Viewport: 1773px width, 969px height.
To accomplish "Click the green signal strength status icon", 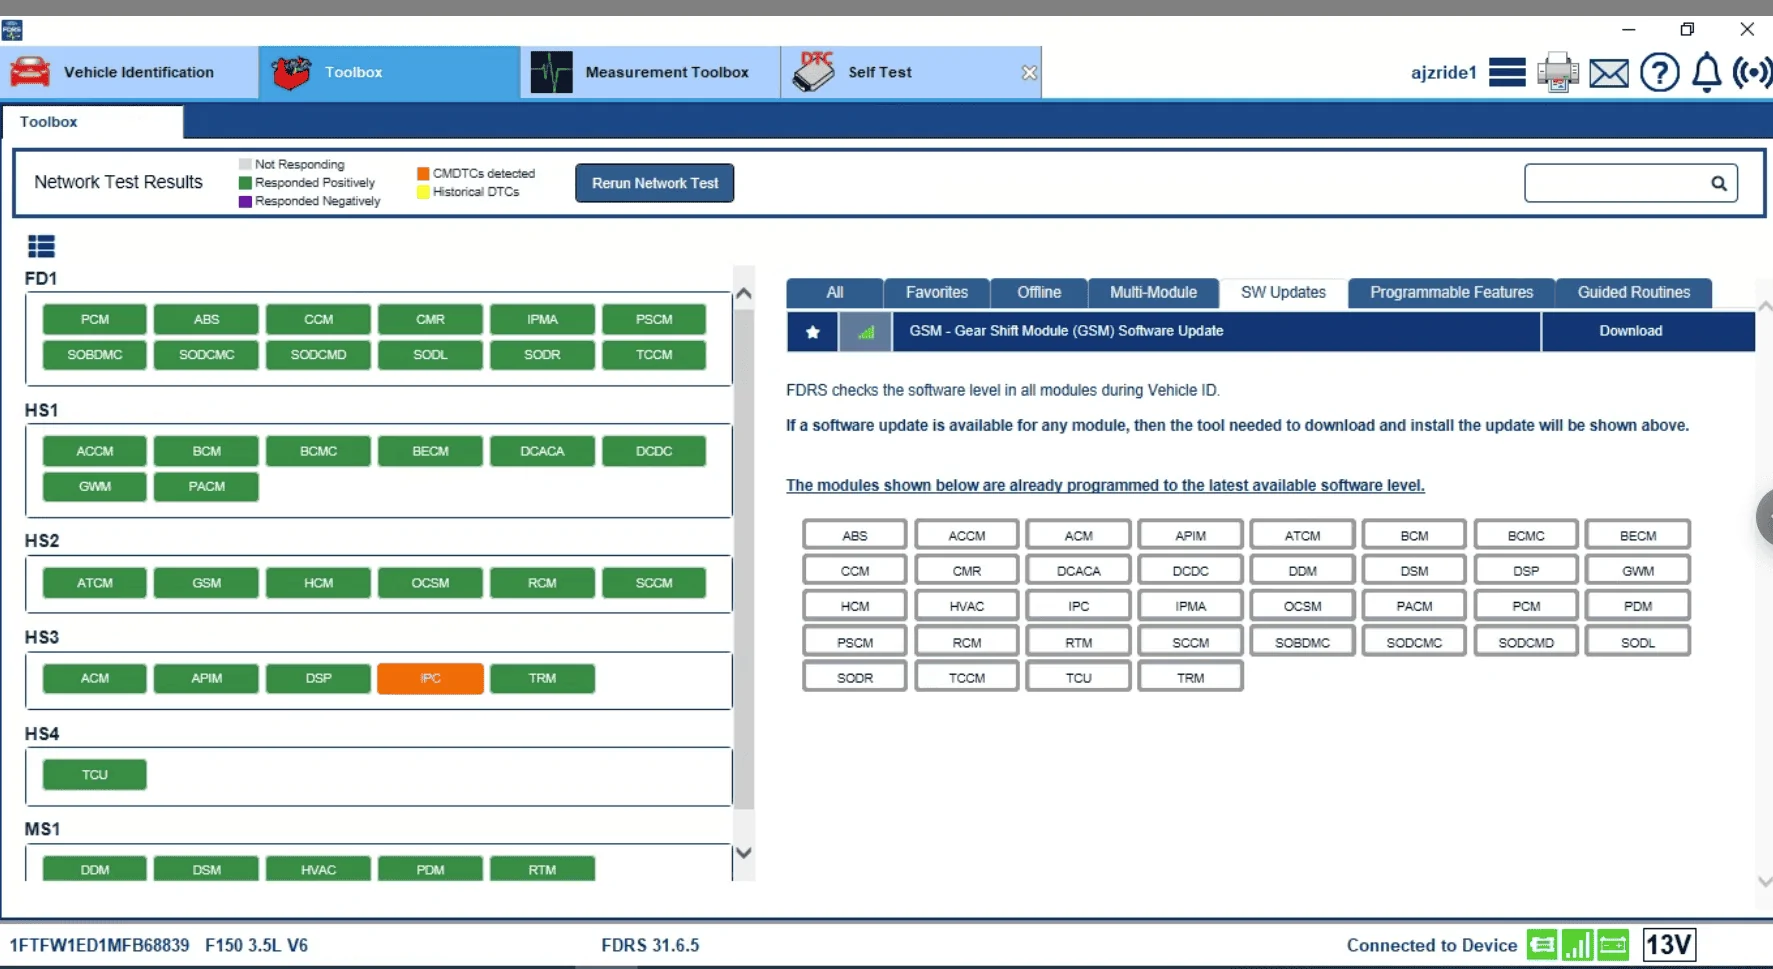I will coord(1578,945).
